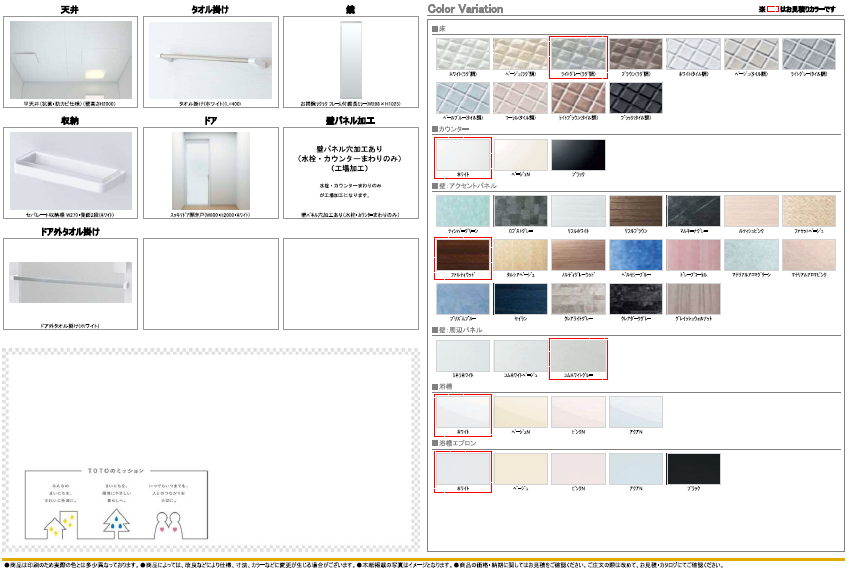
Task: Pick the pink bathtub color swatch
Action: click(x=578, y=412)
